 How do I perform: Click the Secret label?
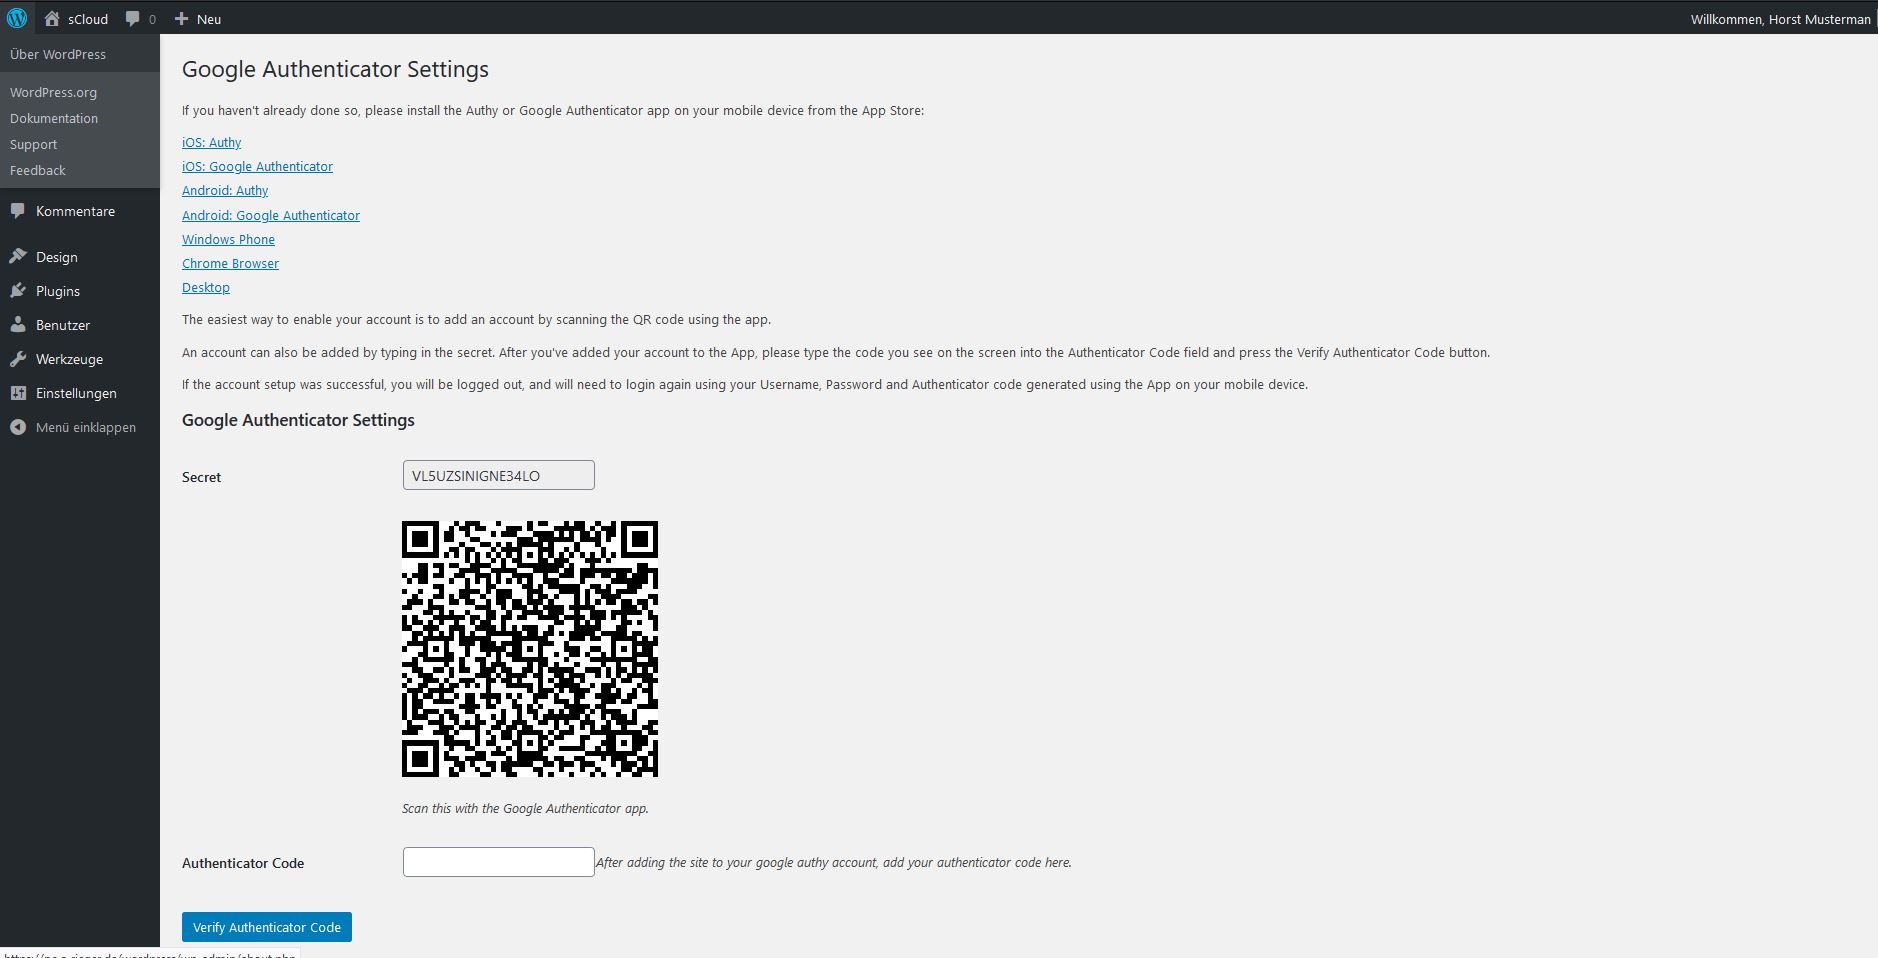pyautogui.click(x=201, y=477)
